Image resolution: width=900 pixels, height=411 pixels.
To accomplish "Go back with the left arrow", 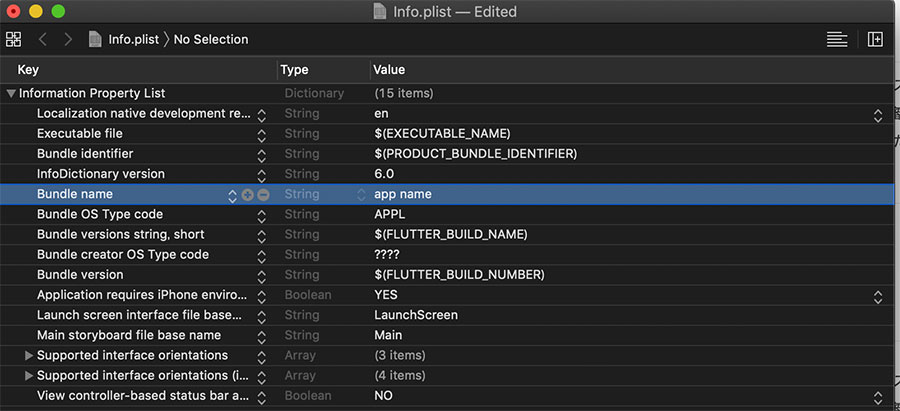I will [43, 39].
